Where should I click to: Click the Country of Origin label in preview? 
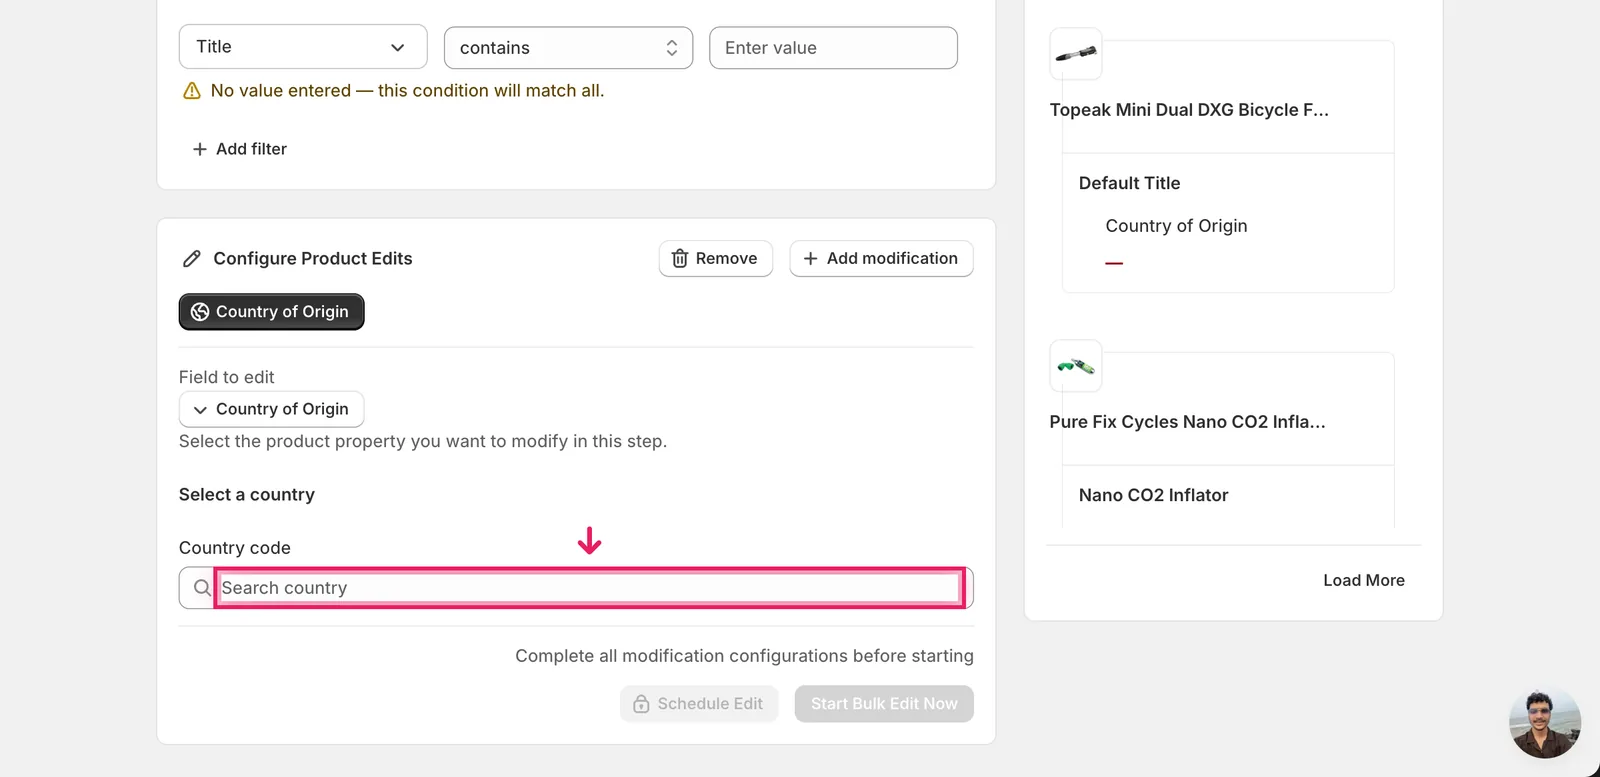(1176, 226)
